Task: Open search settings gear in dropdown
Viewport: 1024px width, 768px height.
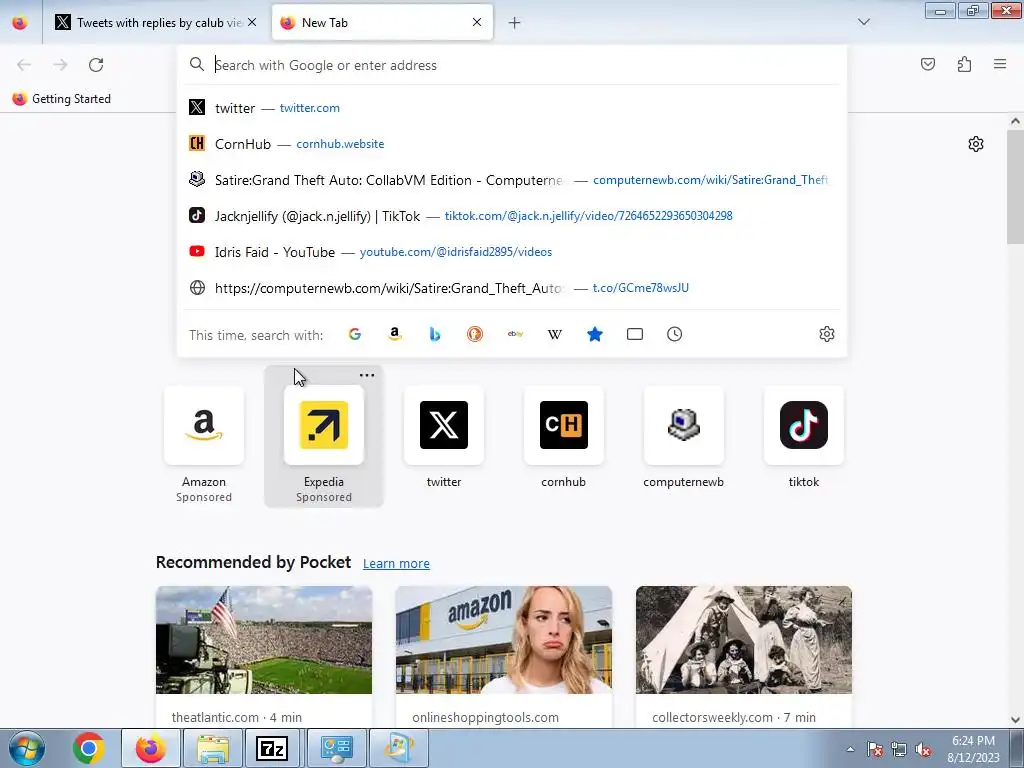Action: (827, 334)
